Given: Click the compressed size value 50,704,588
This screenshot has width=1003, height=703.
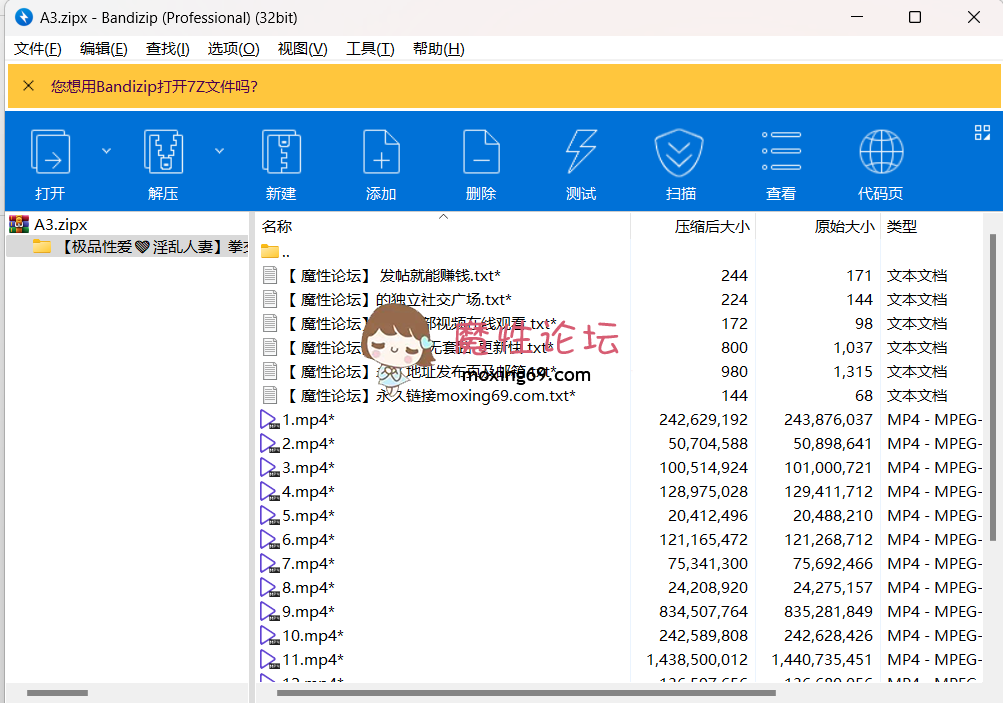Looking at the screenshot, I should [x=708, y=443].
